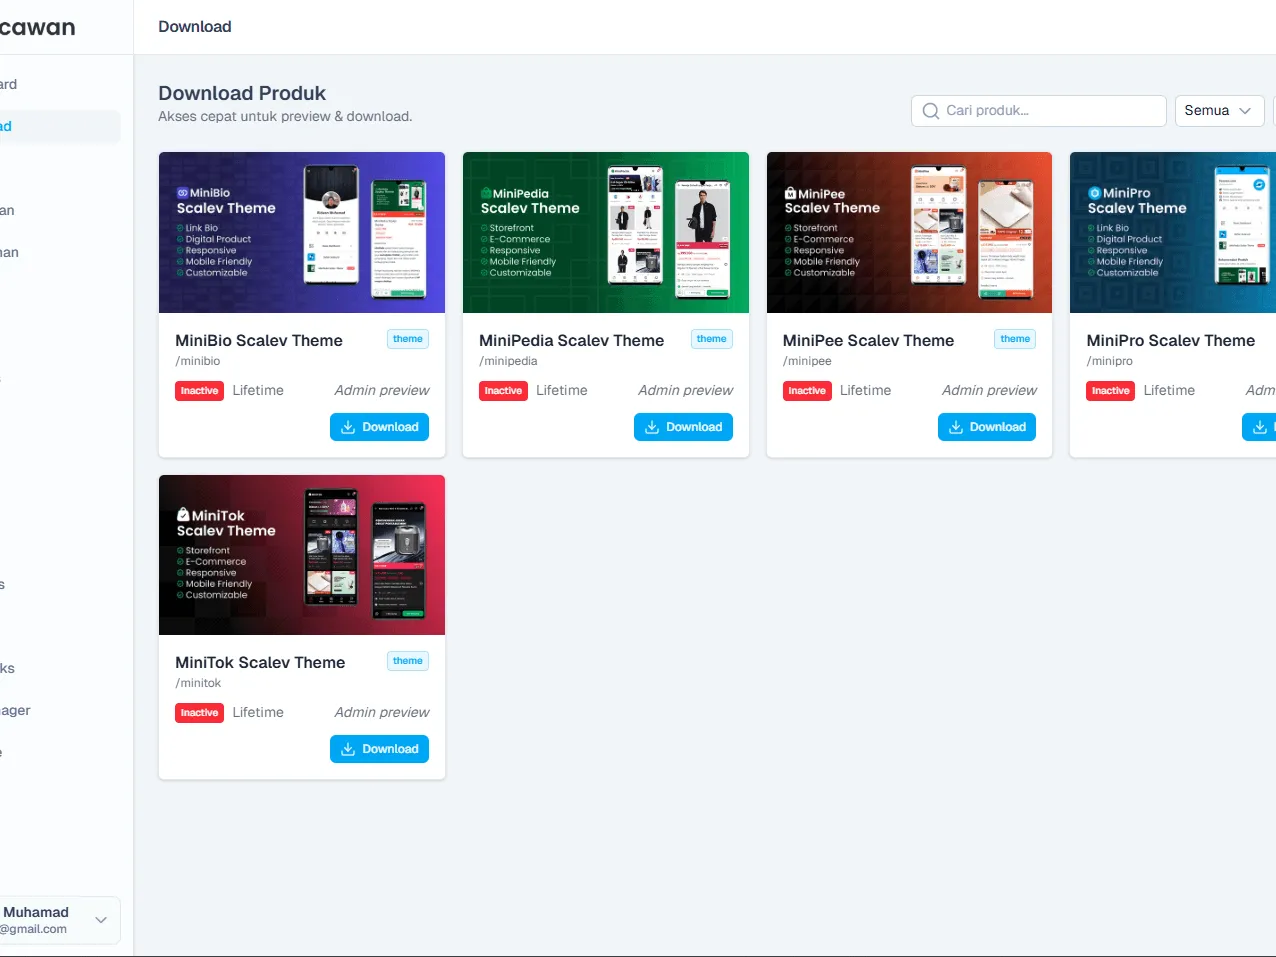The width and height of the screenshot is (1276, 957).
Task: Click the Inactive badge on MiniBio card
Action: pyautogui.click(x=200, y=391)
